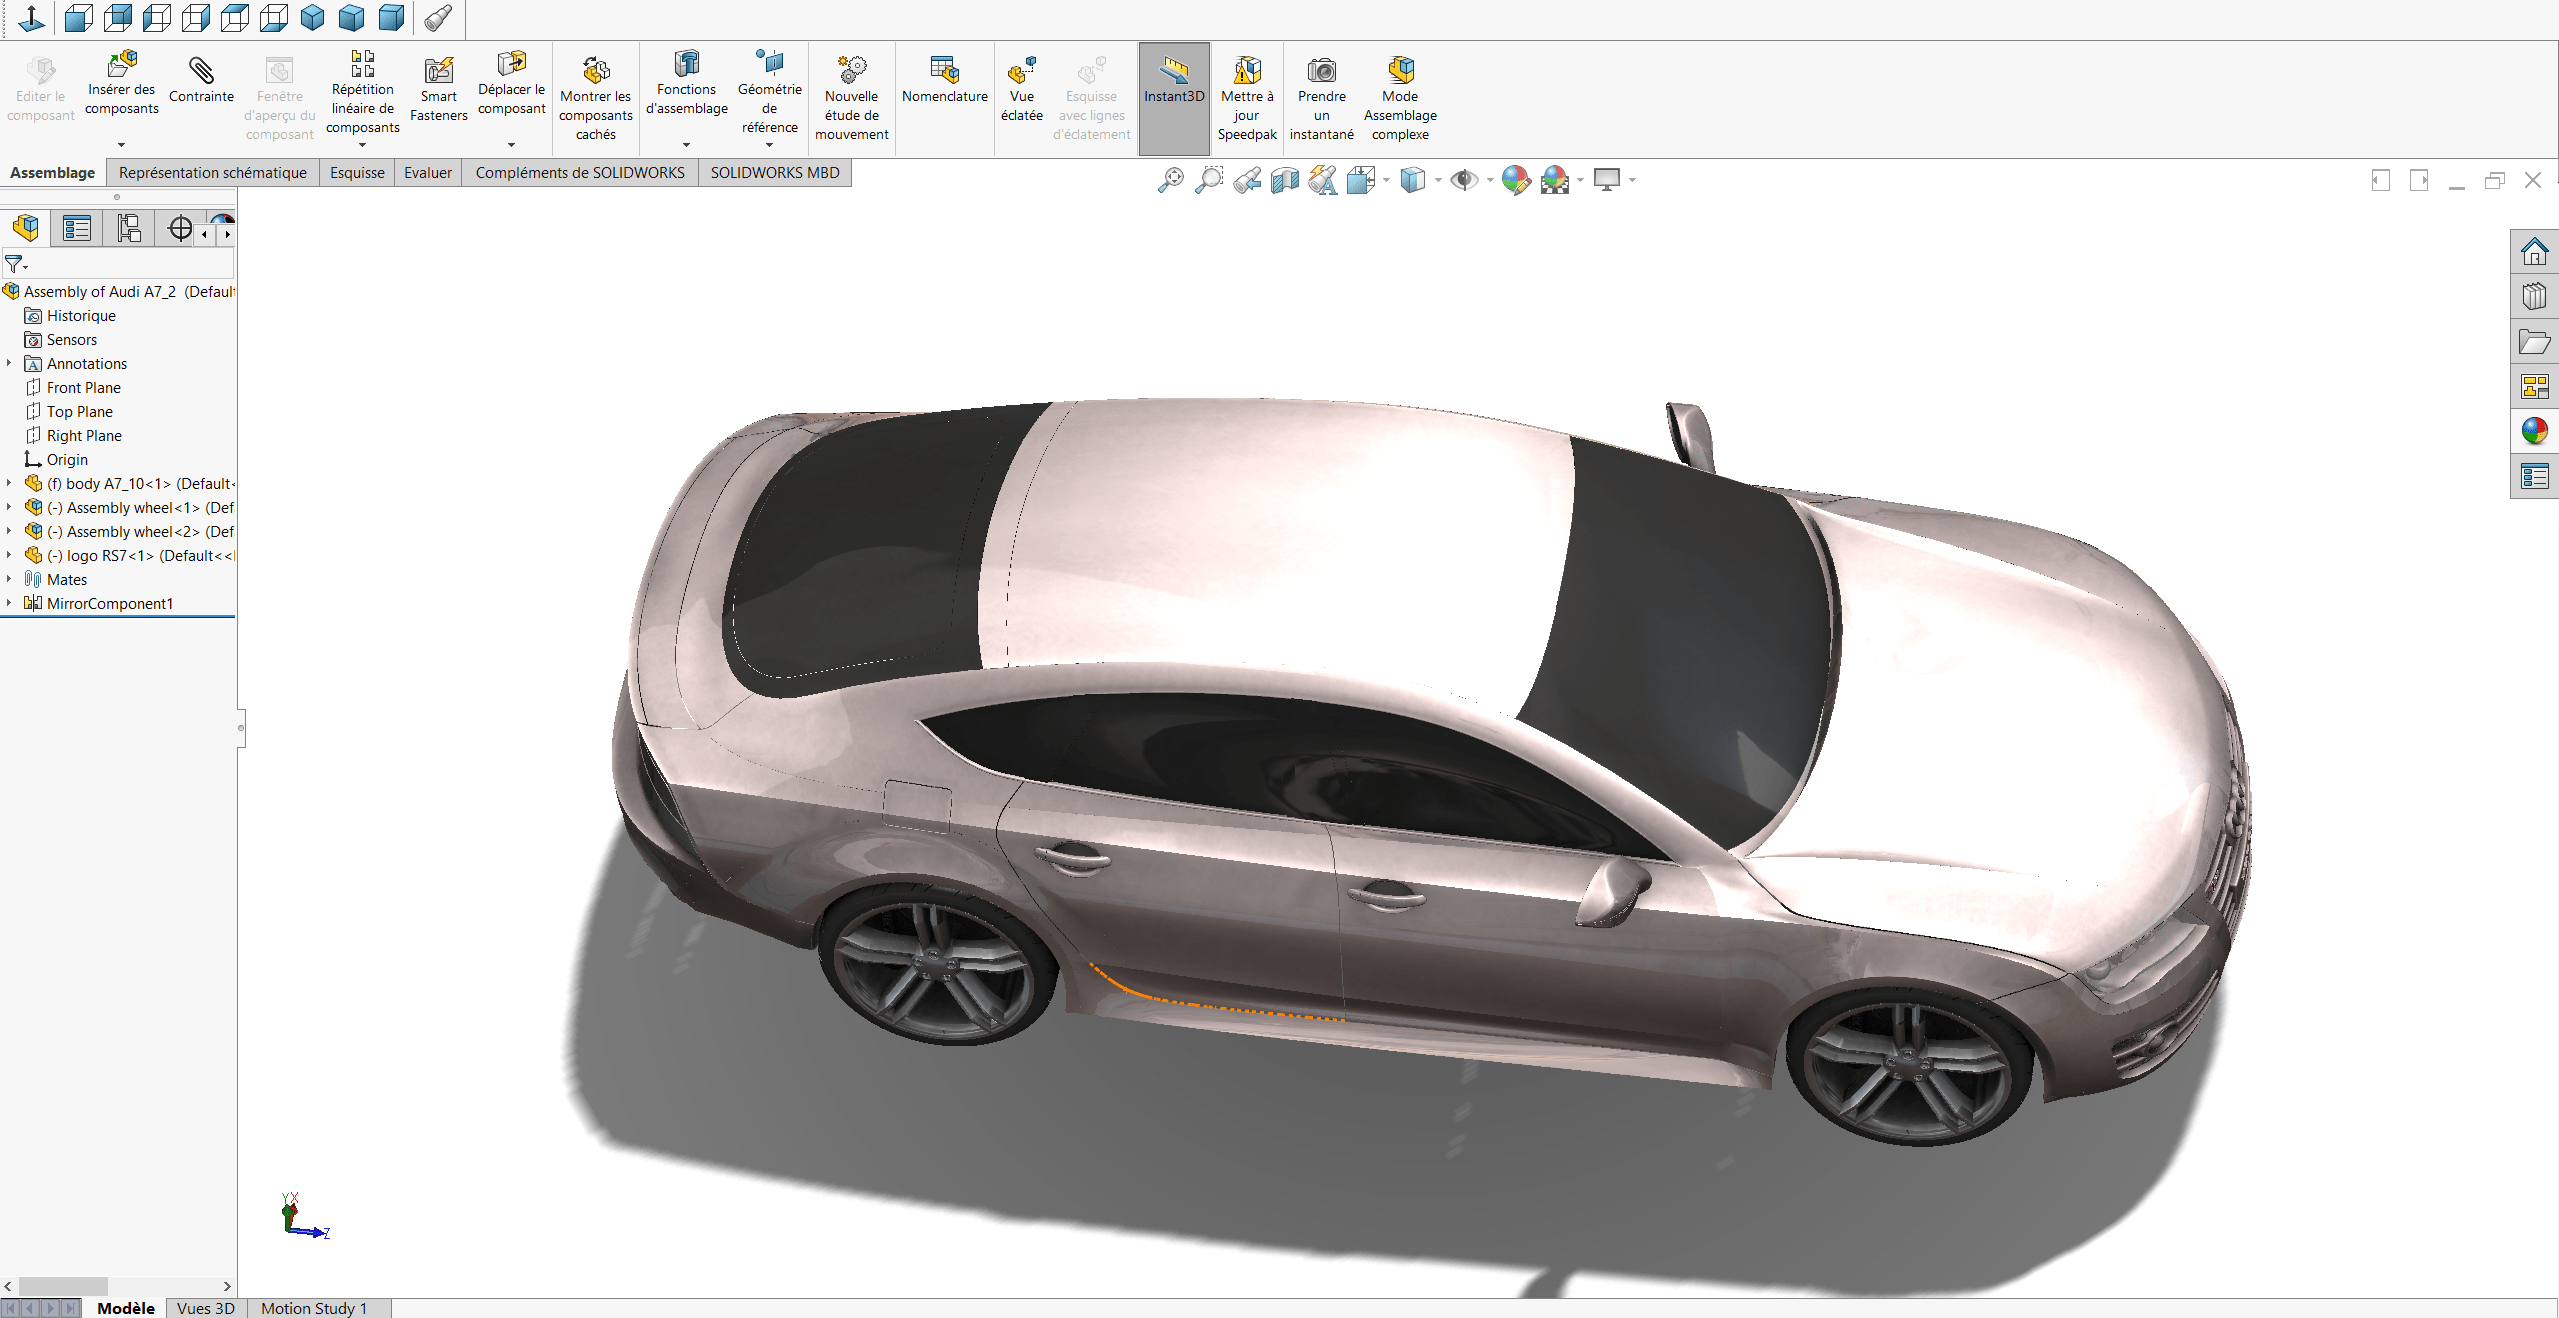The width and height of the screenshot is (2559, 1318).
Task: Switch to Vues 3D tab
Action: tap(206, 1308)
